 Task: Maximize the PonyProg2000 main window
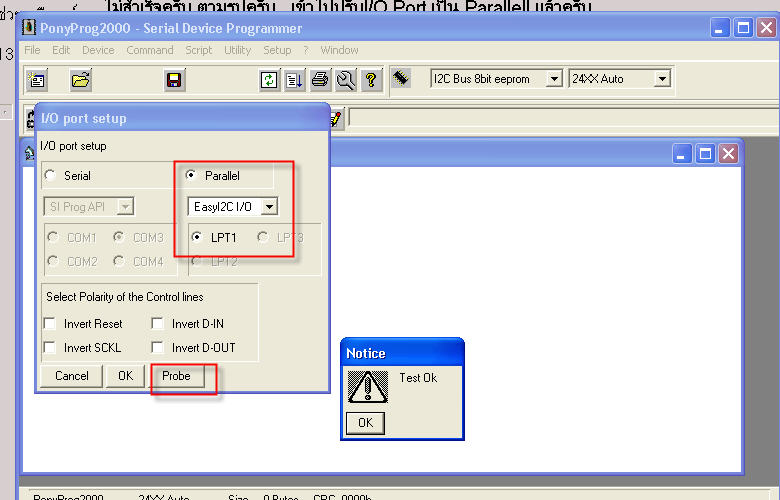pyautogui.click(x=743, y=27)
